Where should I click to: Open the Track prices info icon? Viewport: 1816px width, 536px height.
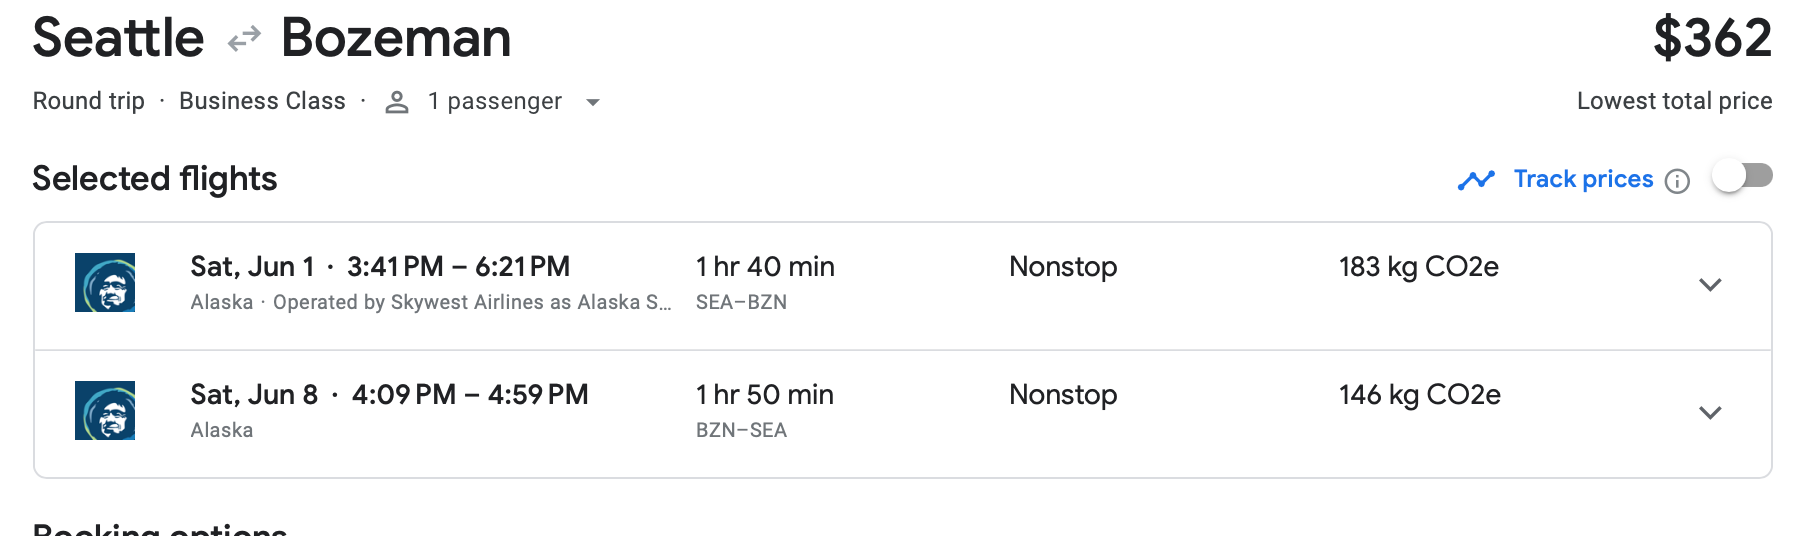[1677, 181]
